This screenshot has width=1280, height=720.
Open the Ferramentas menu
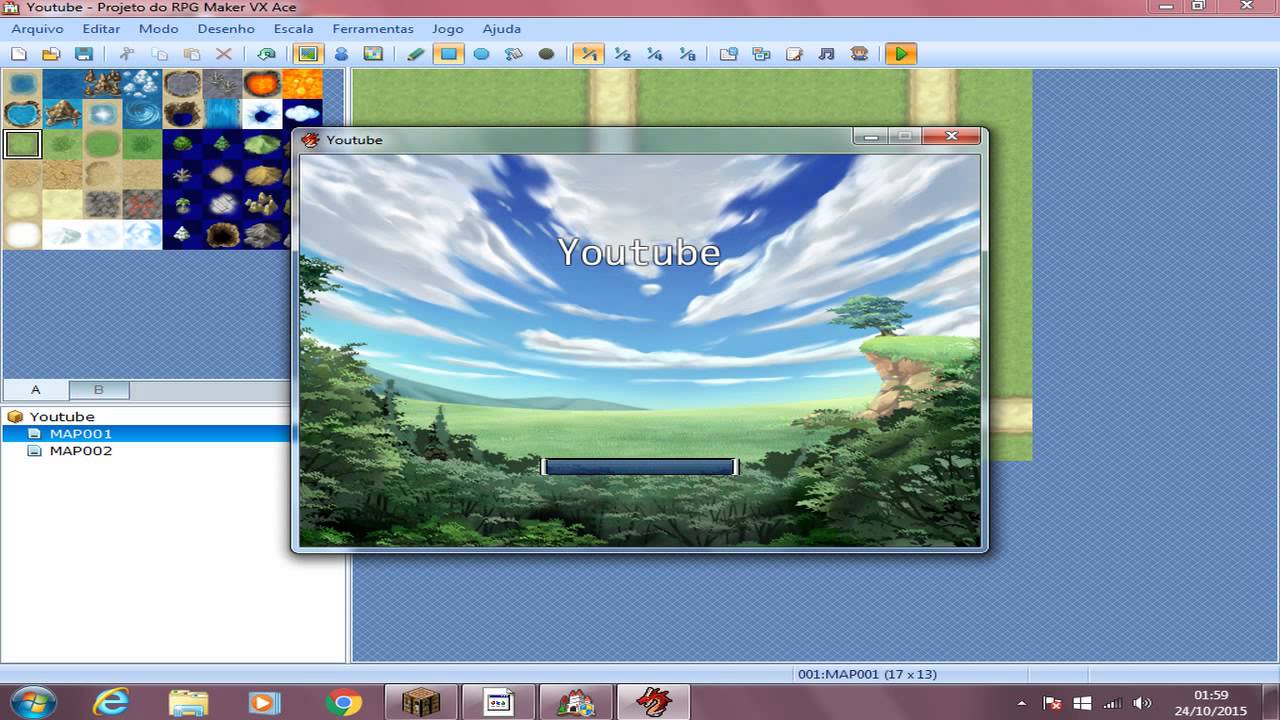pyautogui.click(x=373, y=29)
